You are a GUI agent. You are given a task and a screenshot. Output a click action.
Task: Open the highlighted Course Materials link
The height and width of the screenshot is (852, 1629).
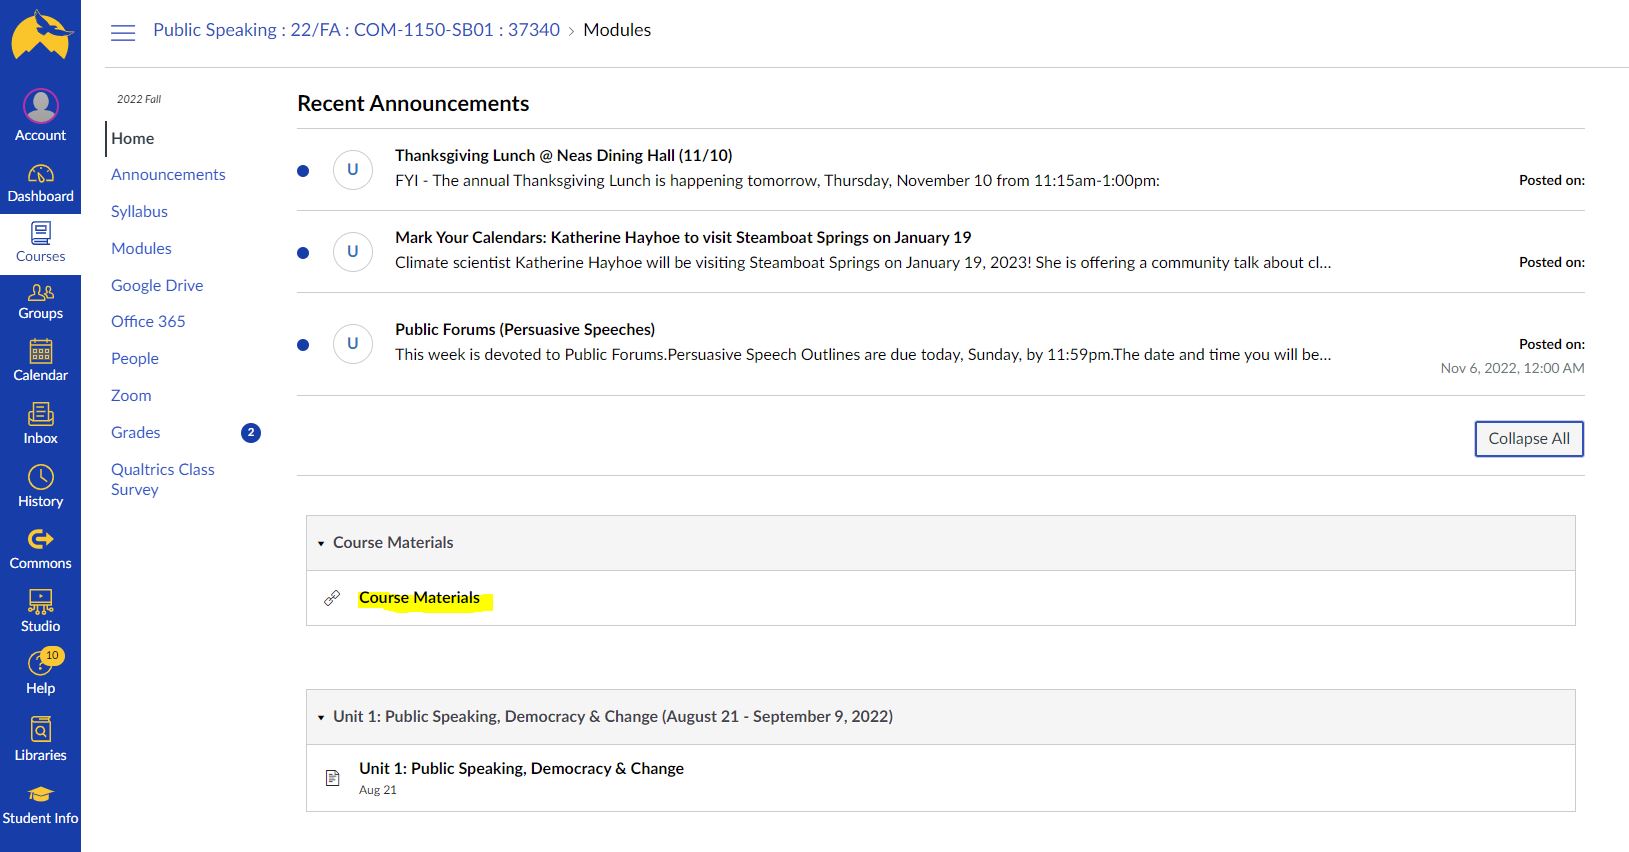tap(419, 598)
